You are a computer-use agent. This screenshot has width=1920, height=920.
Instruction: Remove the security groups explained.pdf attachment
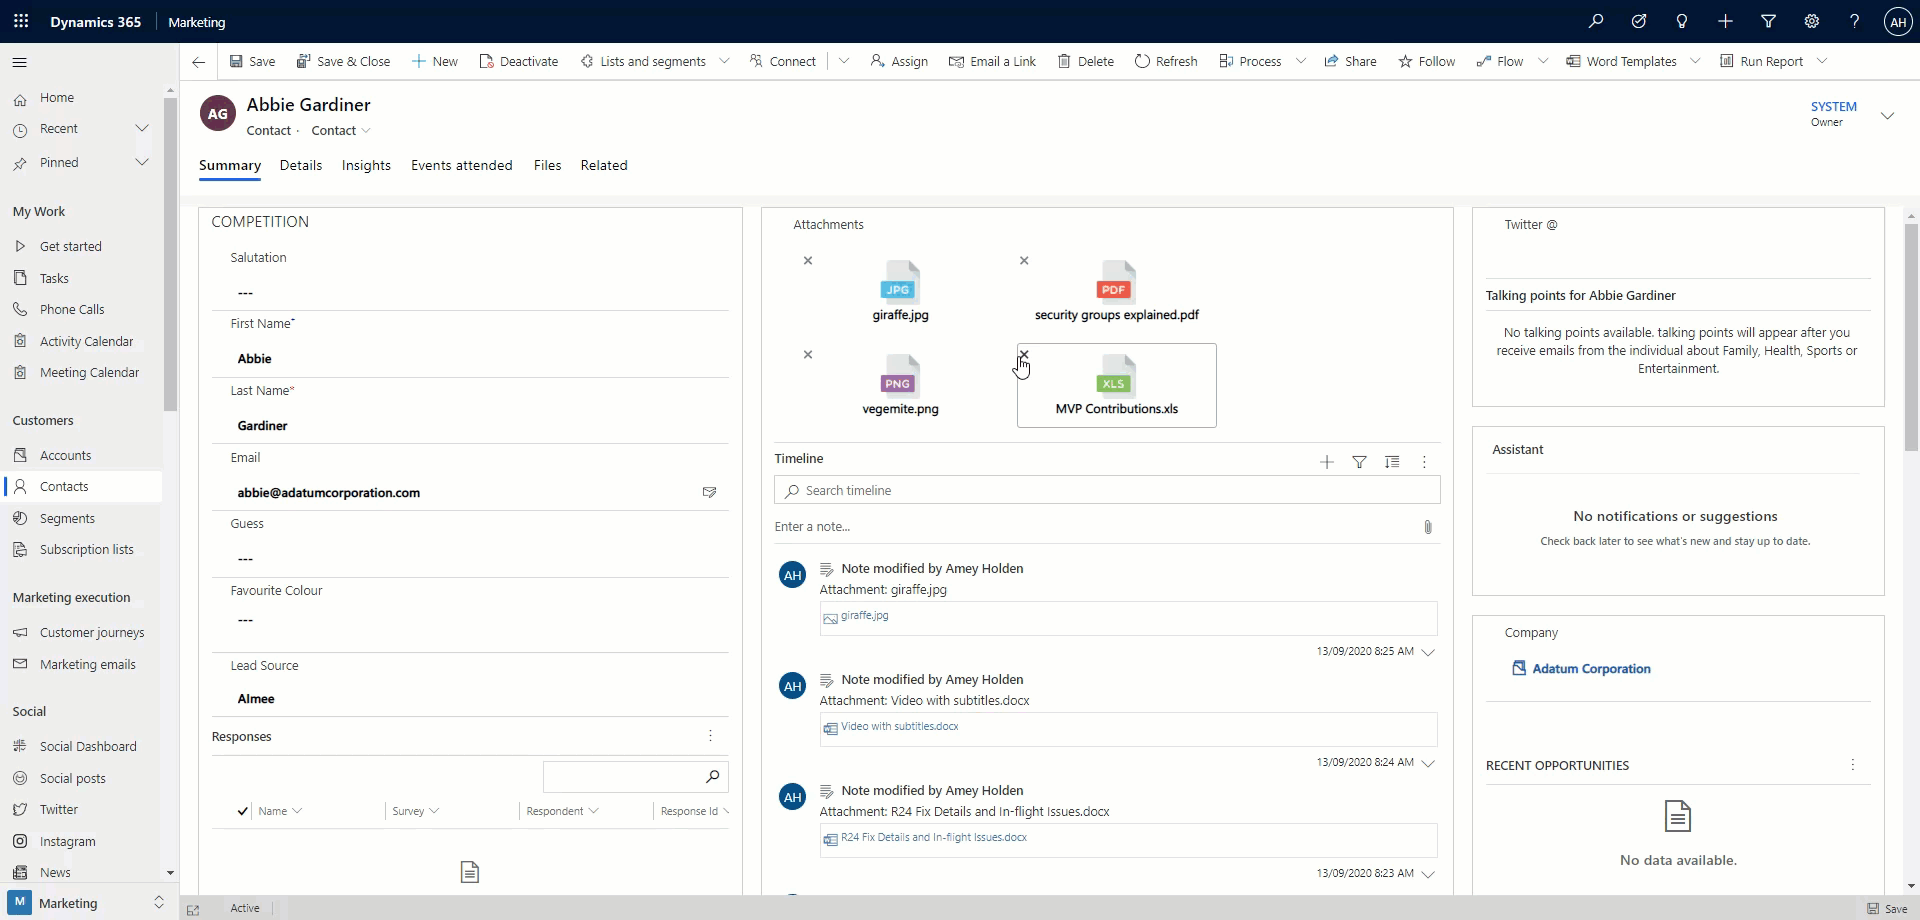1024,261
